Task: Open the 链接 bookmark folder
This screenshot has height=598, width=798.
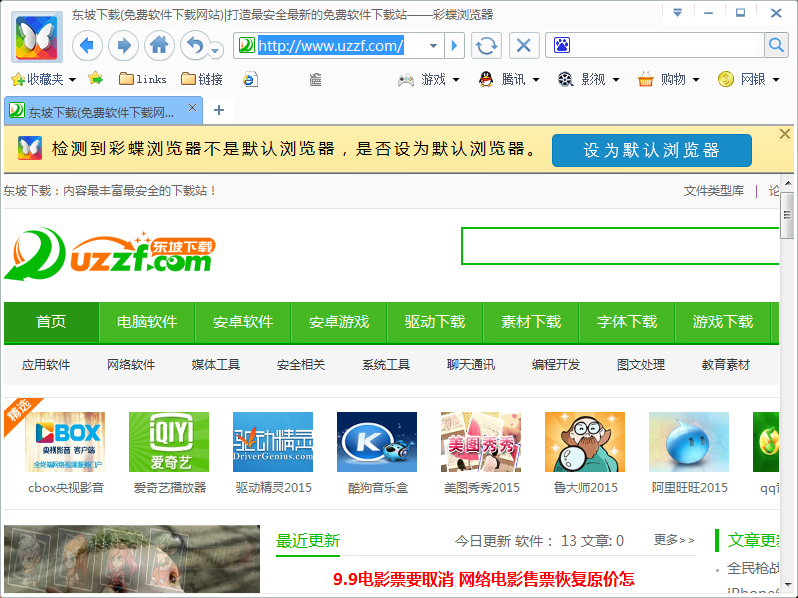Action: coord(202,79)
